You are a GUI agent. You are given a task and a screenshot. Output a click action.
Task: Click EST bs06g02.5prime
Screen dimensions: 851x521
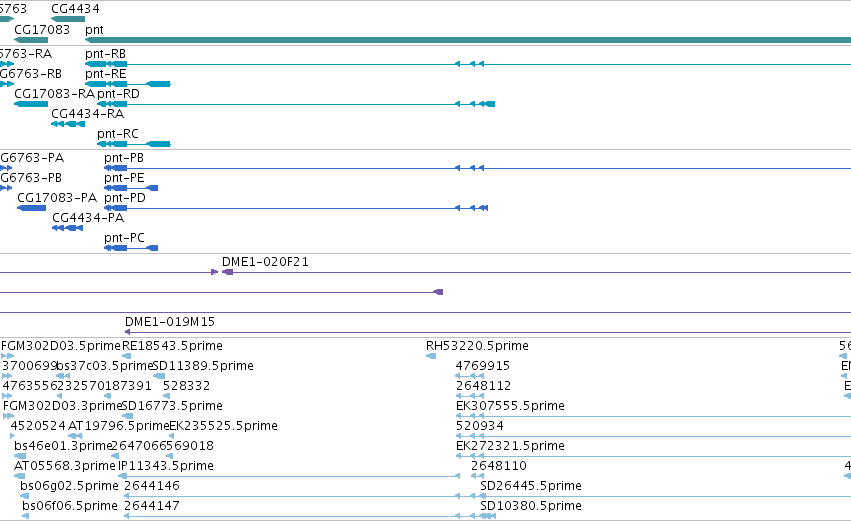(24, 497)
